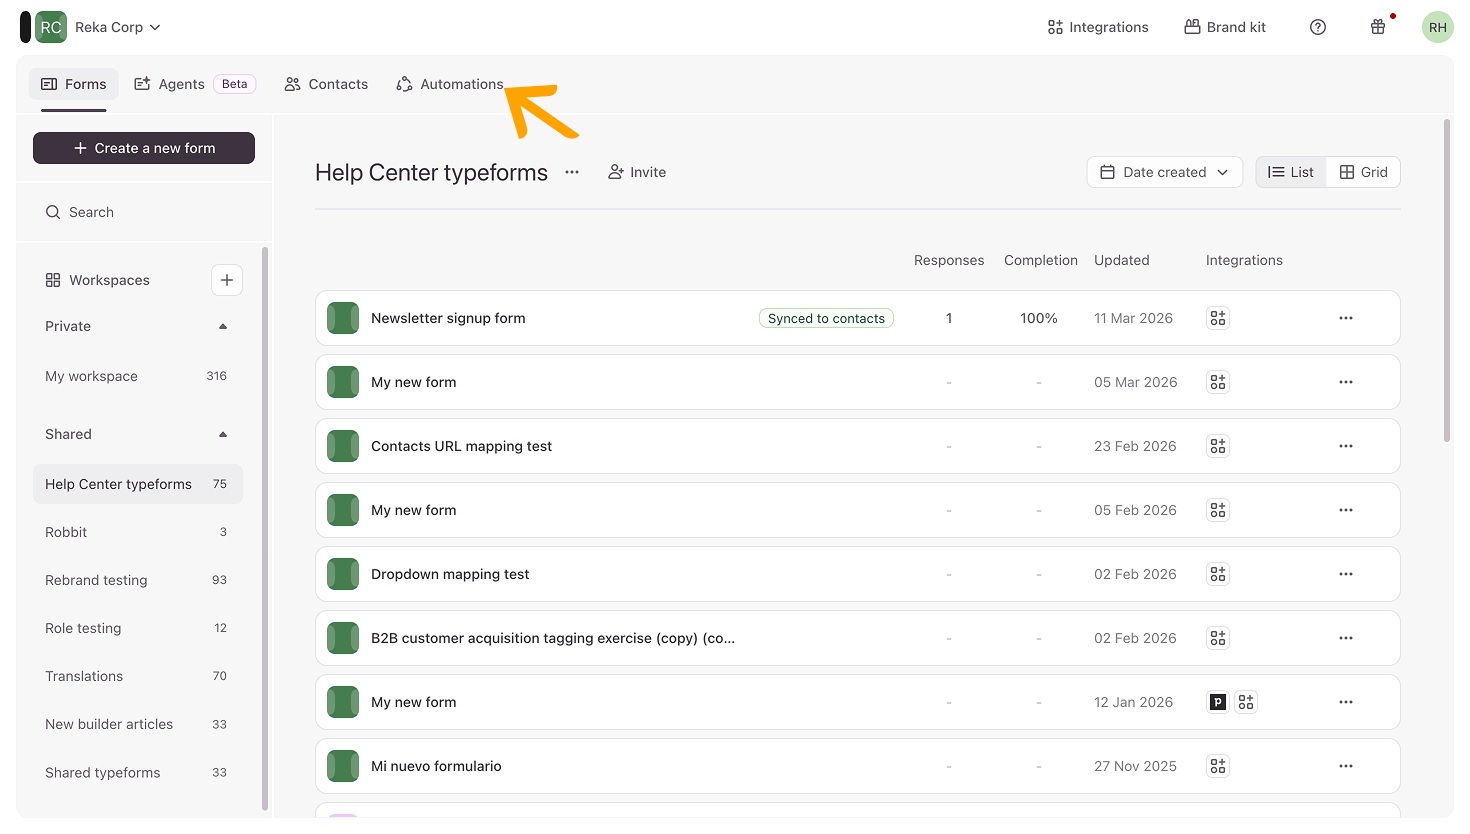This screenshot has height=834, width=1470.
Task: Expand the Reka Corp organization switcher
Action: 117,27
